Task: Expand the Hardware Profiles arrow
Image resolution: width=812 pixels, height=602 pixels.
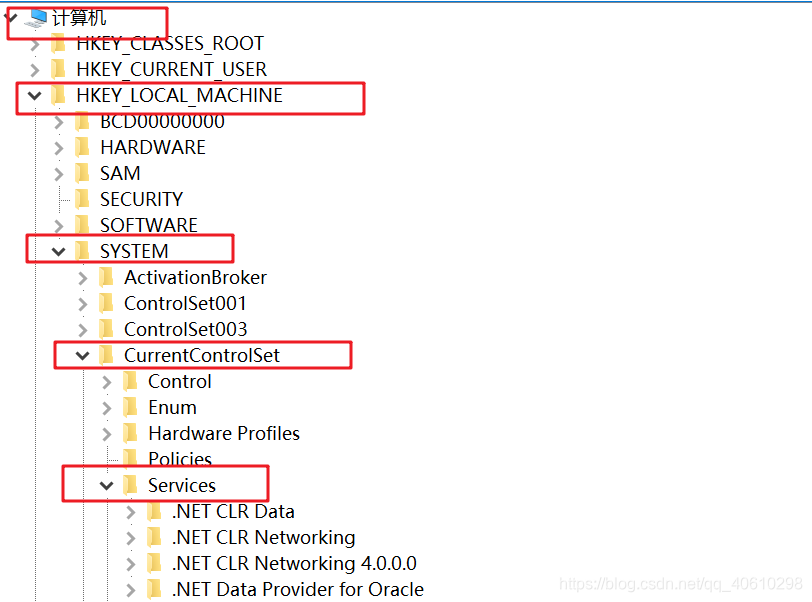Action: pos(107,435)
